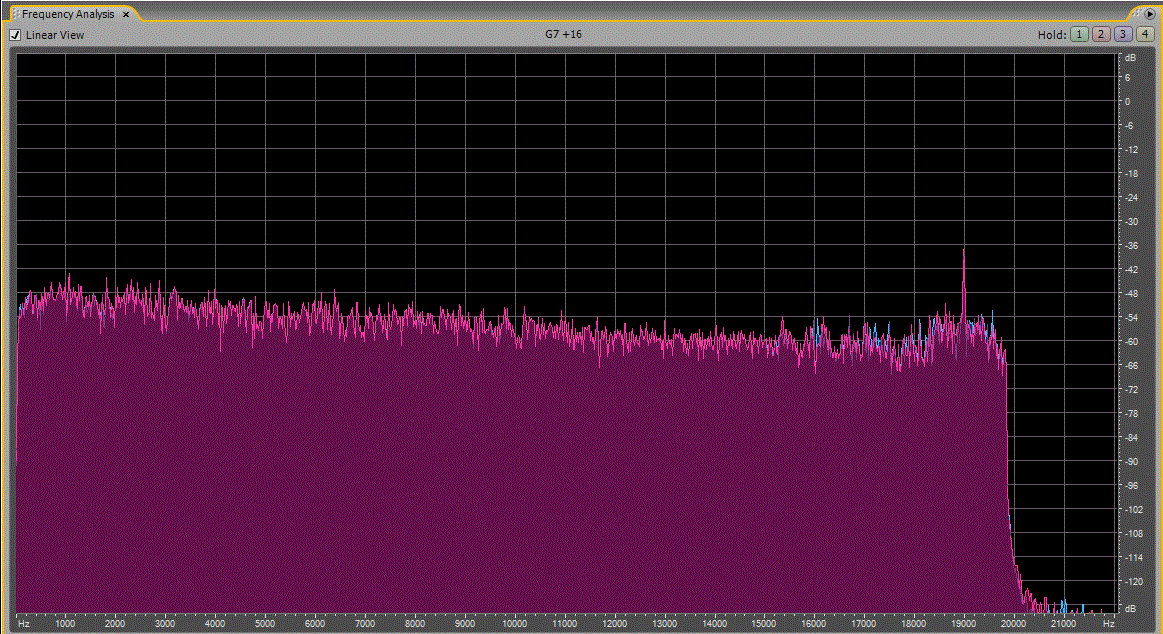Open the panel options menu arrow

click(x=1151, y=14)
